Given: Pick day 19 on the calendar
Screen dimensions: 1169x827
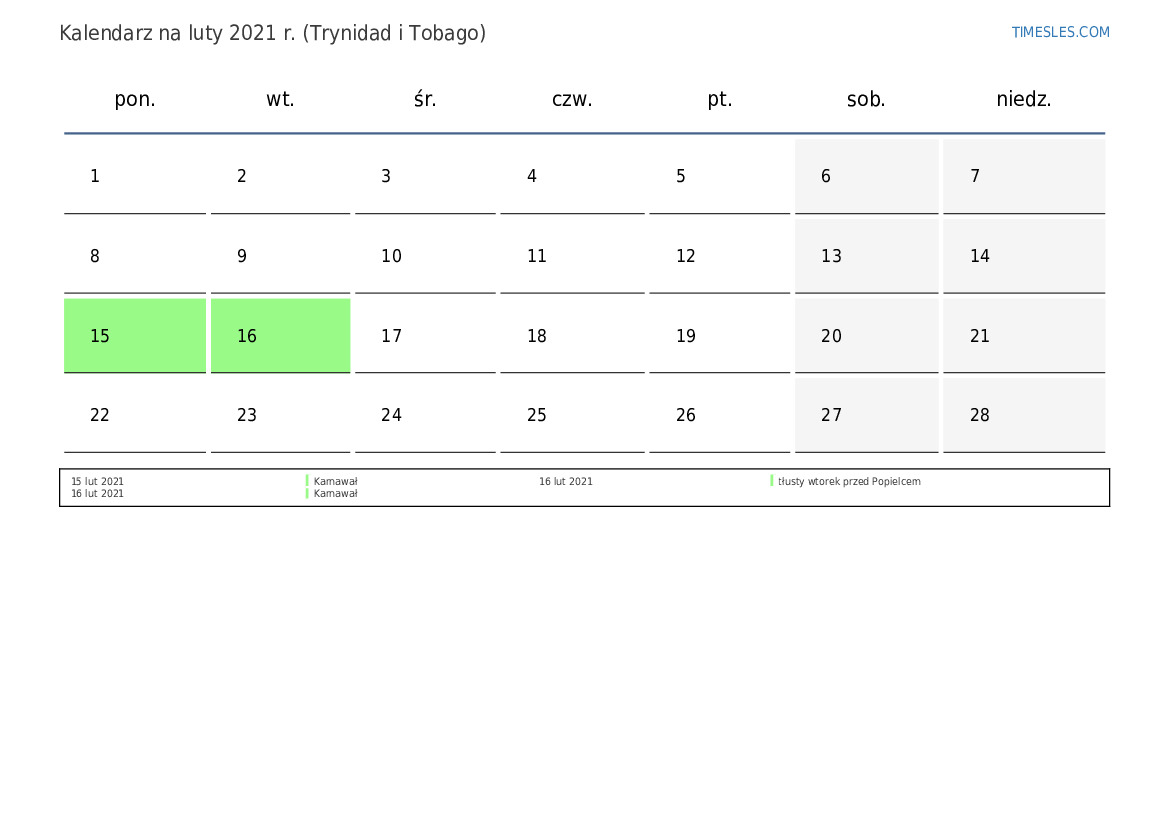Looking at the screenshot, I should [719, 336].
